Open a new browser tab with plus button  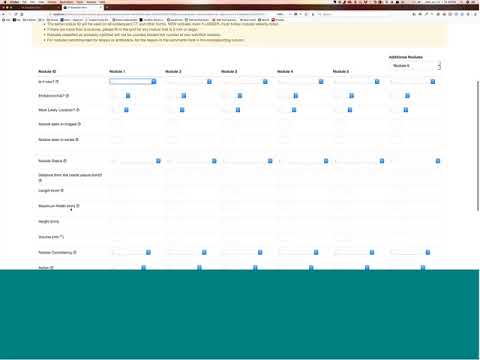tap(107, 7)
